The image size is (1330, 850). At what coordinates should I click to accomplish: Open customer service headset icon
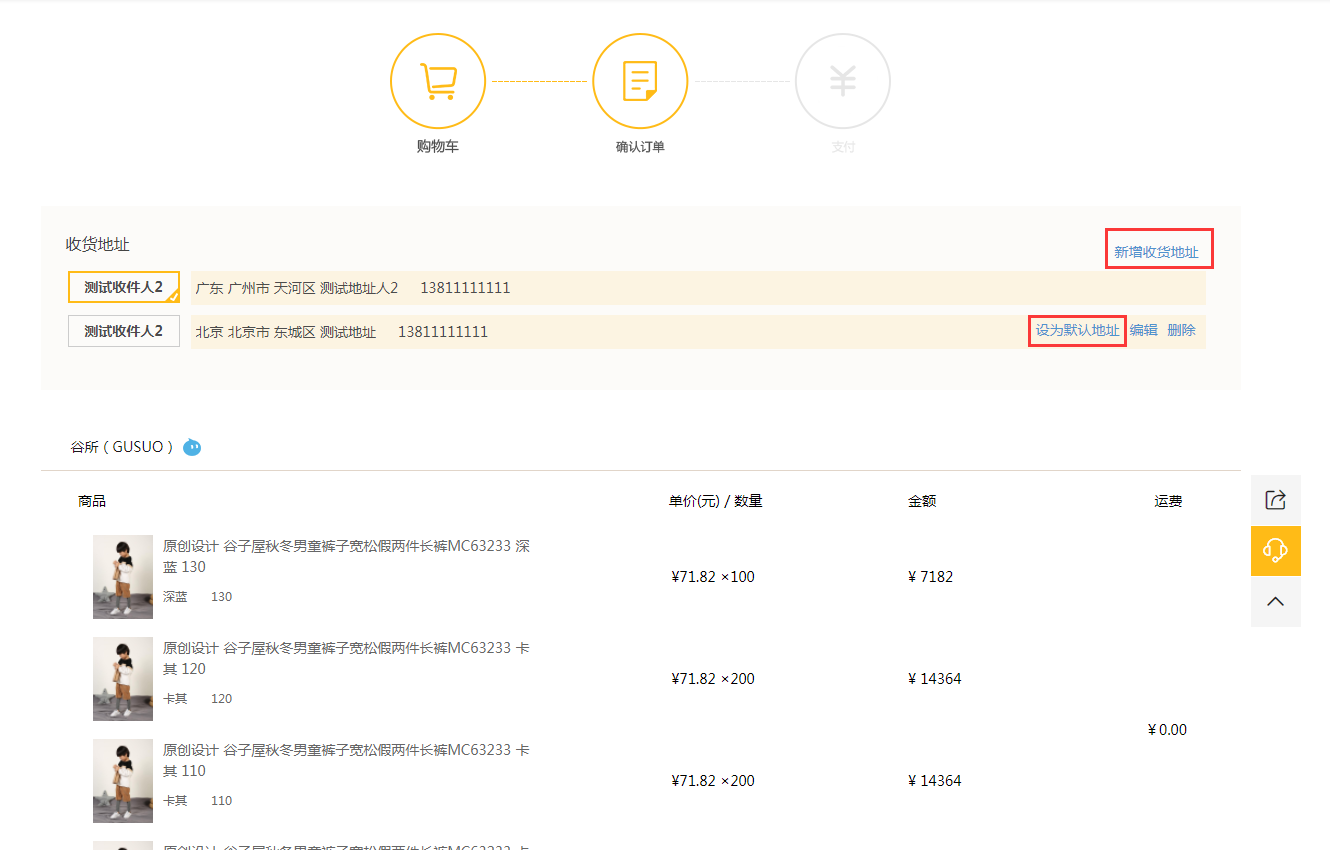tap(1275, 551)
